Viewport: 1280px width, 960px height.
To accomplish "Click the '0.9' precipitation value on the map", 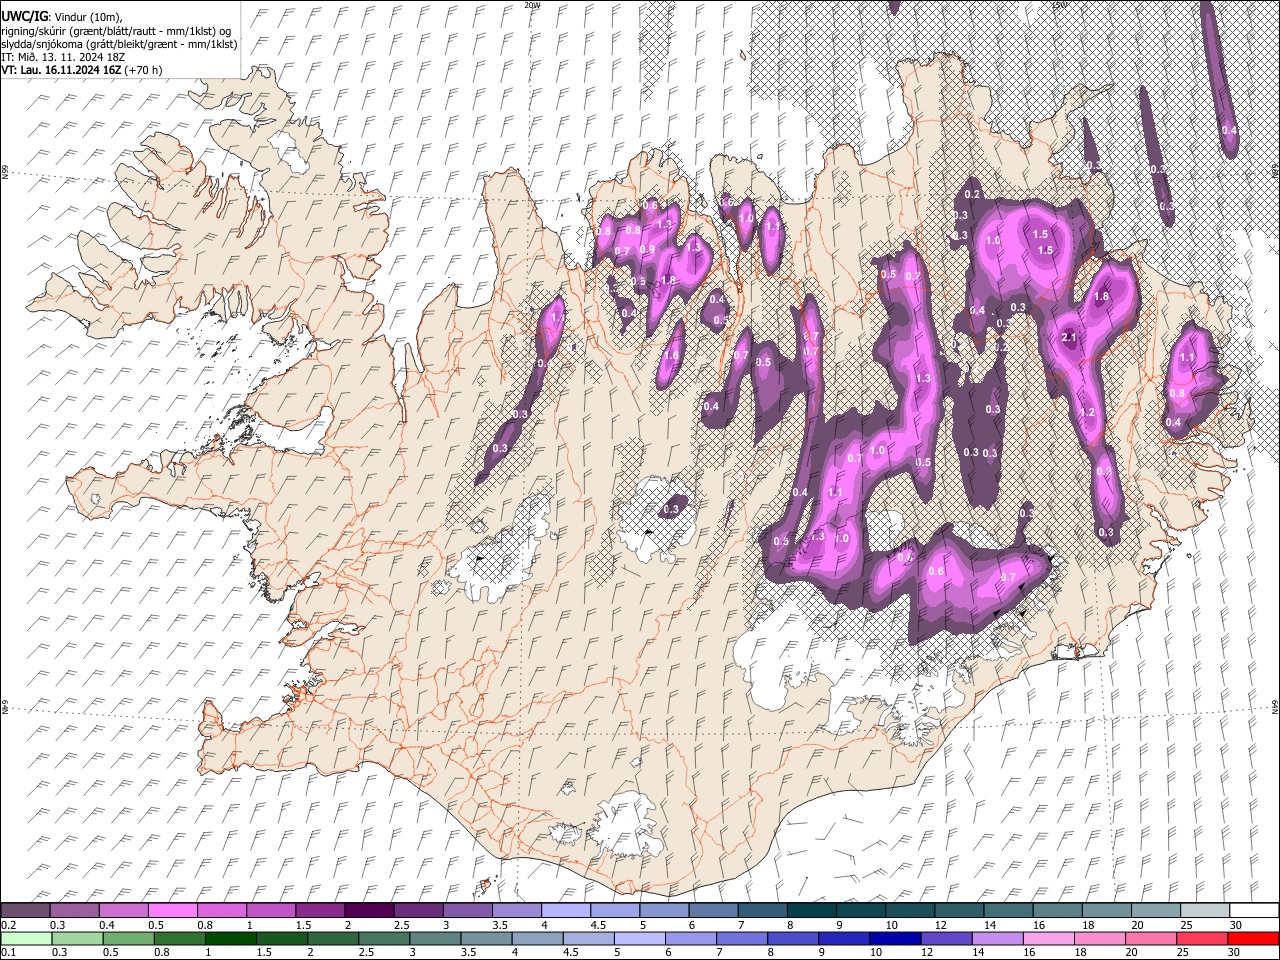I will pyautogui.click(x=647, y=249).
